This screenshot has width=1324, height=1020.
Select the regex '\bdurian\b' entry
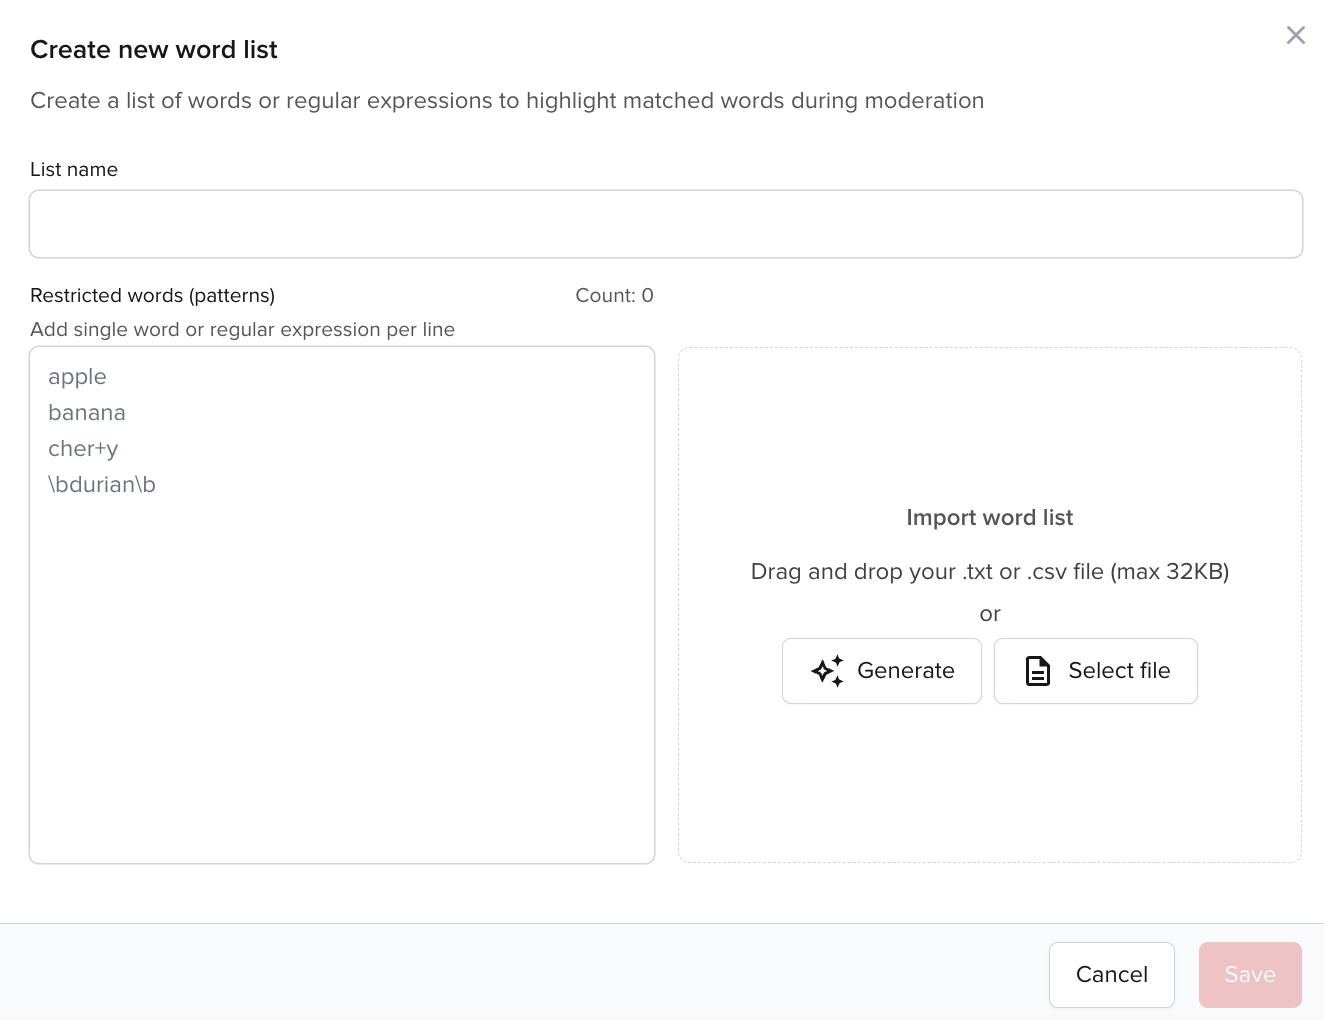point(102,485)
